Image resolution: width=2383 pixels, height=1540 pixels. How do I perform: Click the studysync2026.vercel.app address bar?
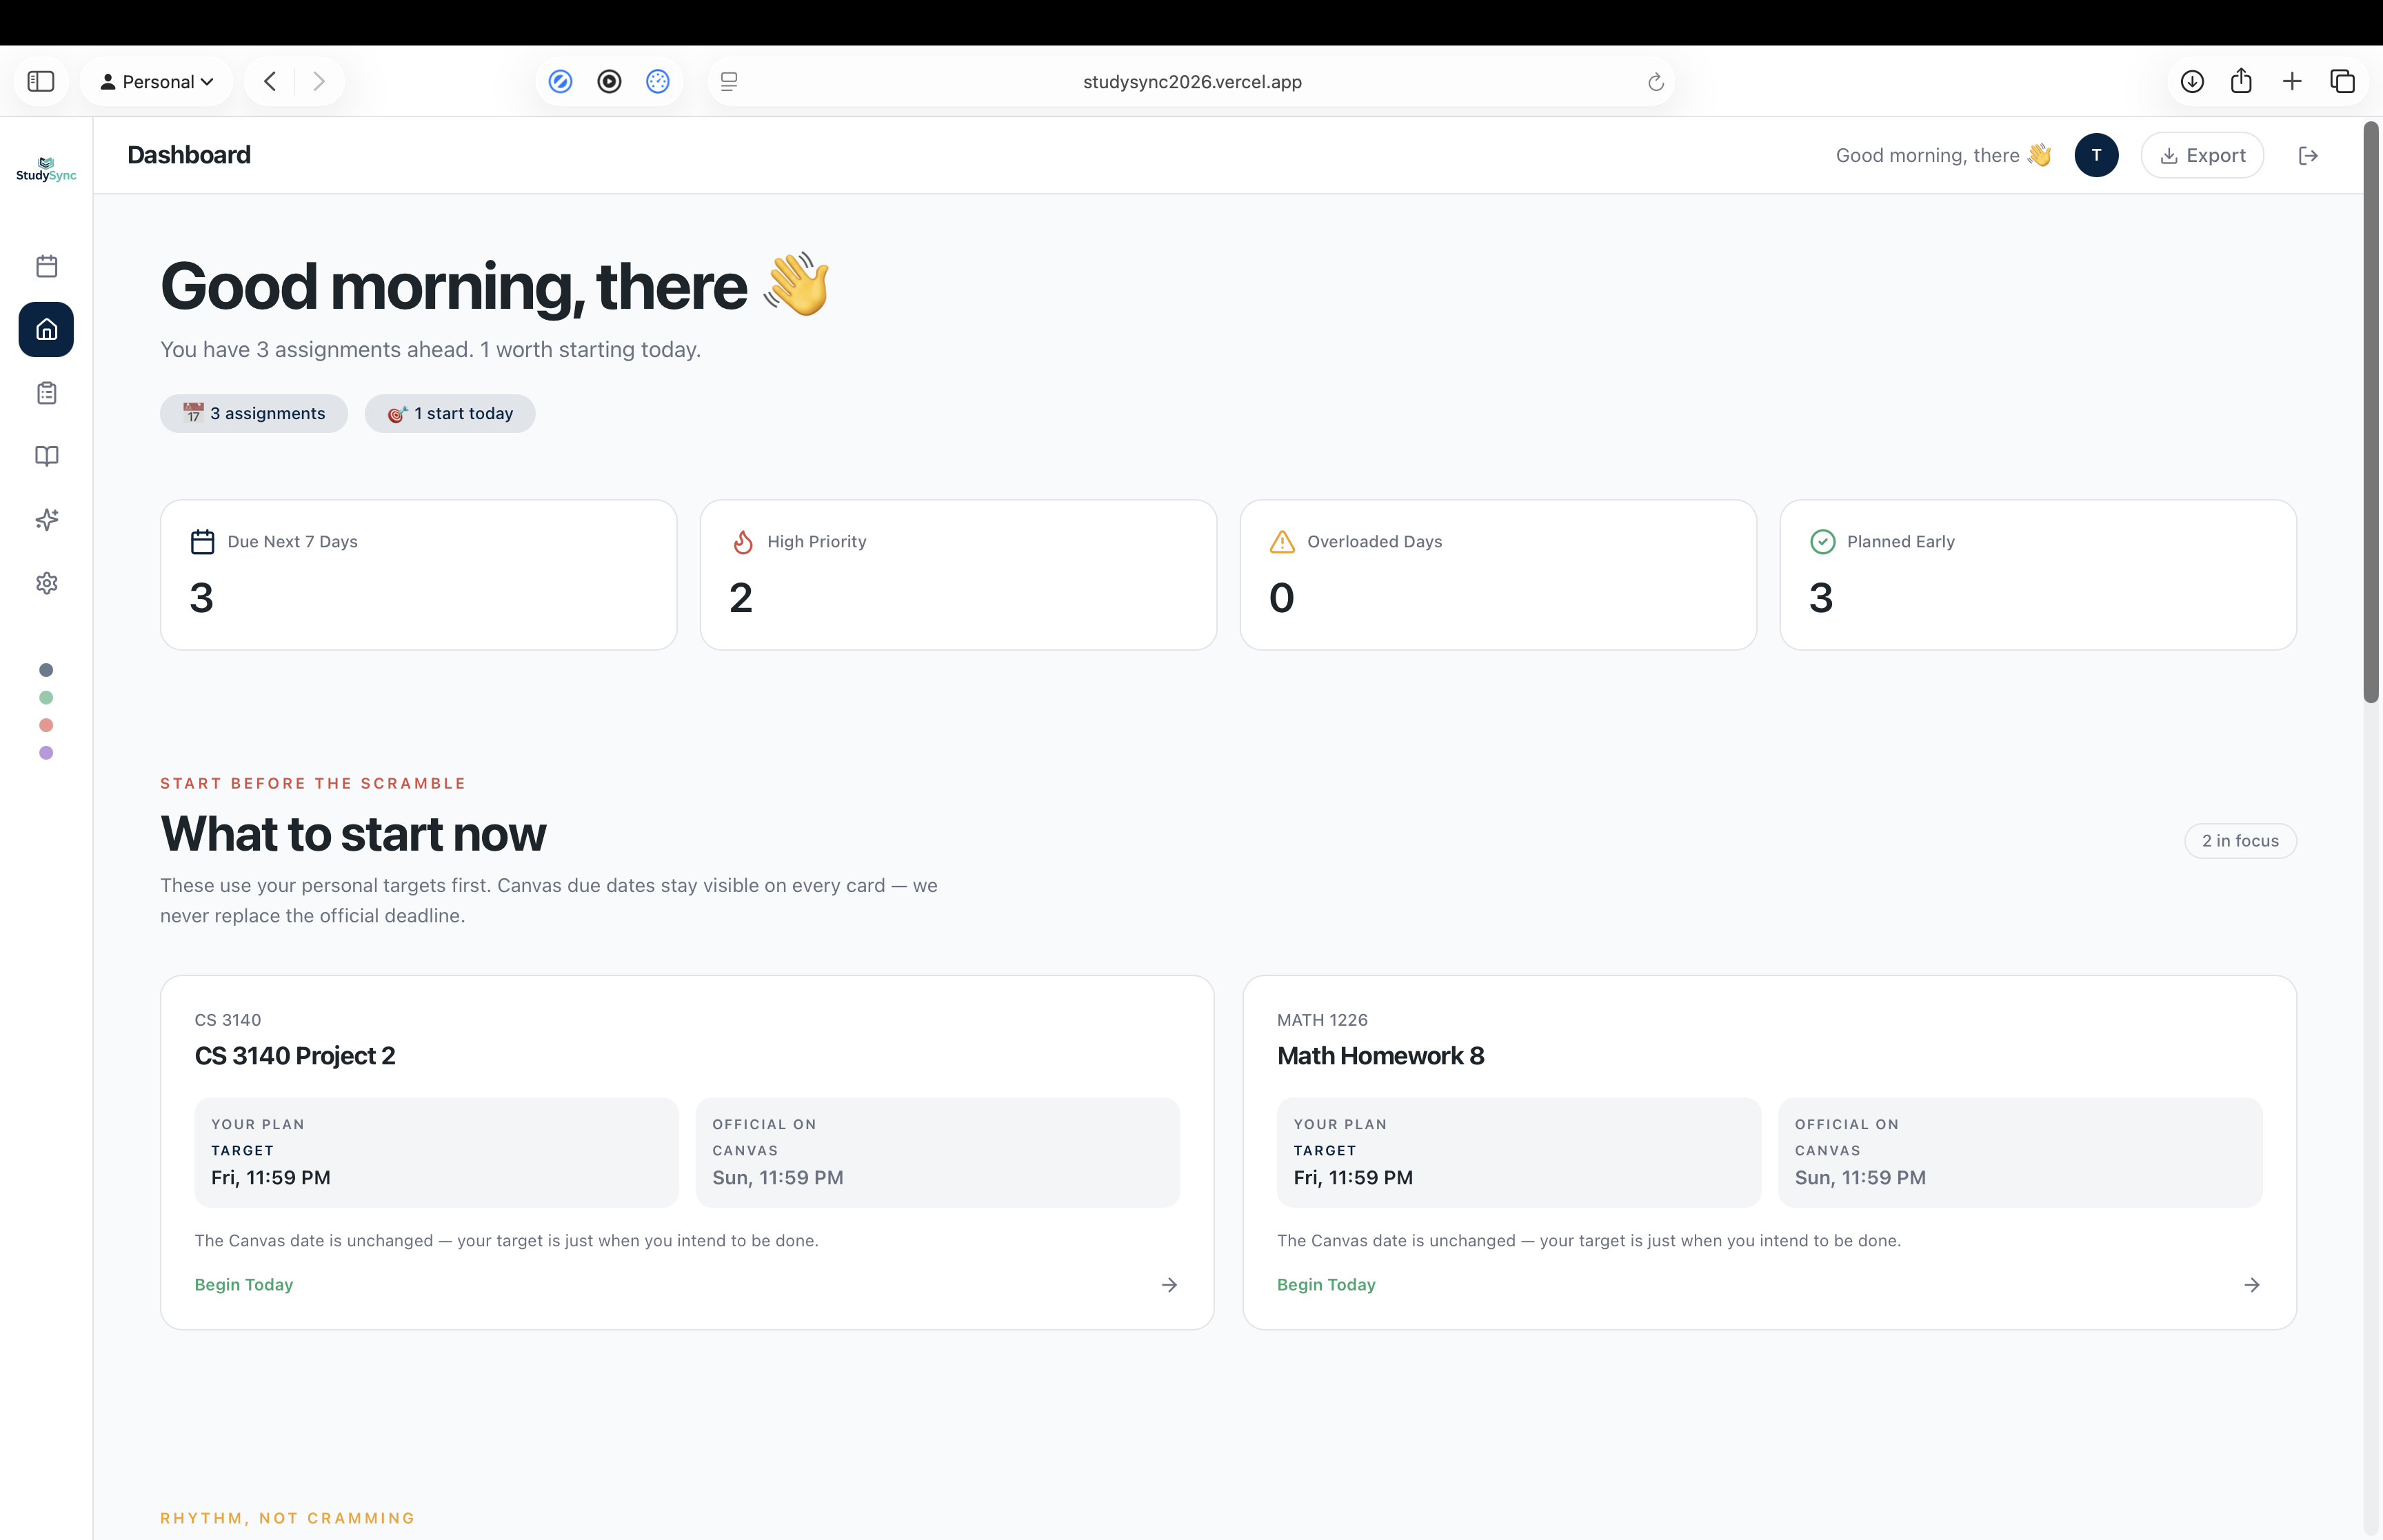[1191, 81]
